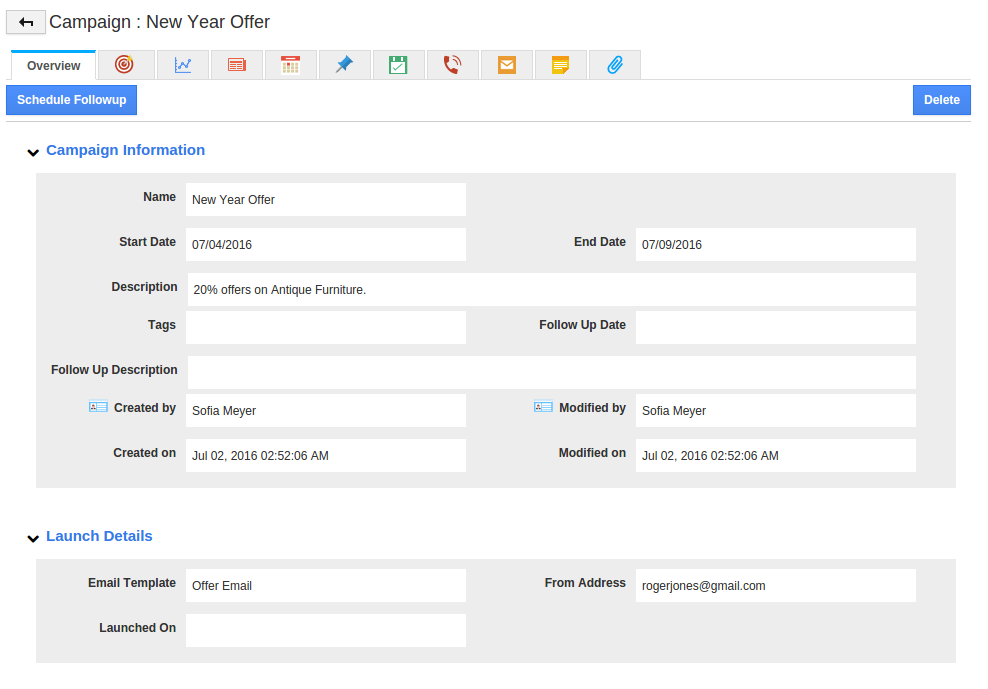Open the target (bullseye) icon tab

(x=124, y=65)
